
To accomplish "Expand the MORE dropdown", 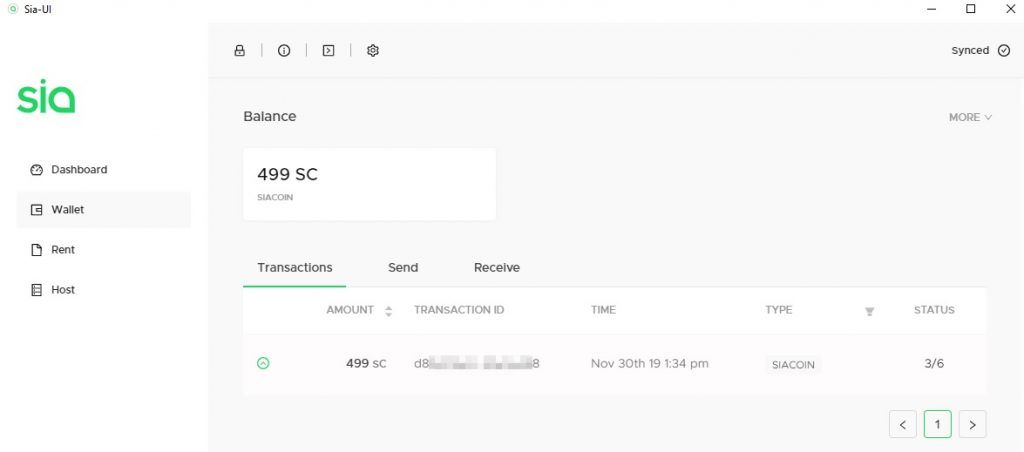I will click(x=970, y=118).
